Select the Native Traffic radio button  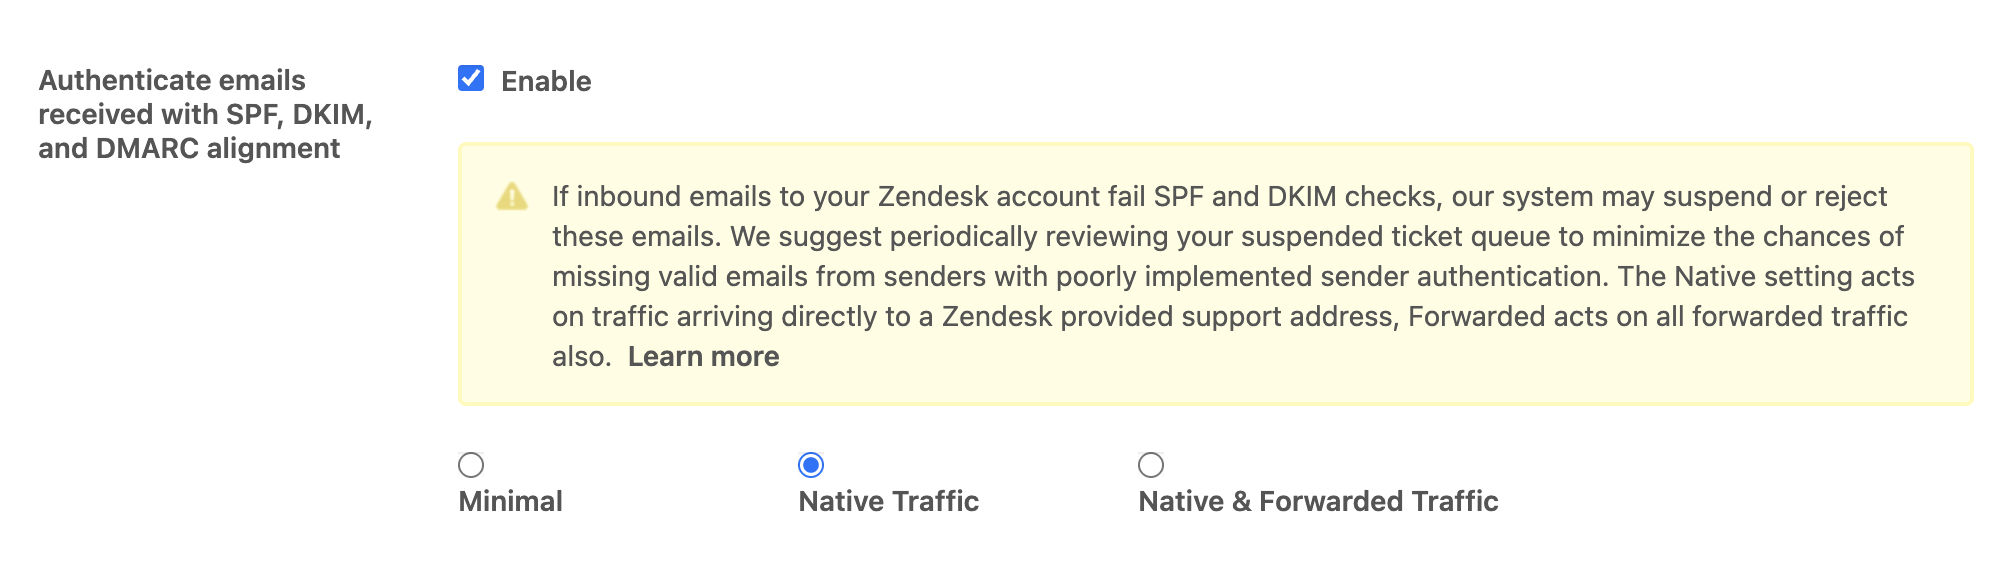tap(811, 465)
